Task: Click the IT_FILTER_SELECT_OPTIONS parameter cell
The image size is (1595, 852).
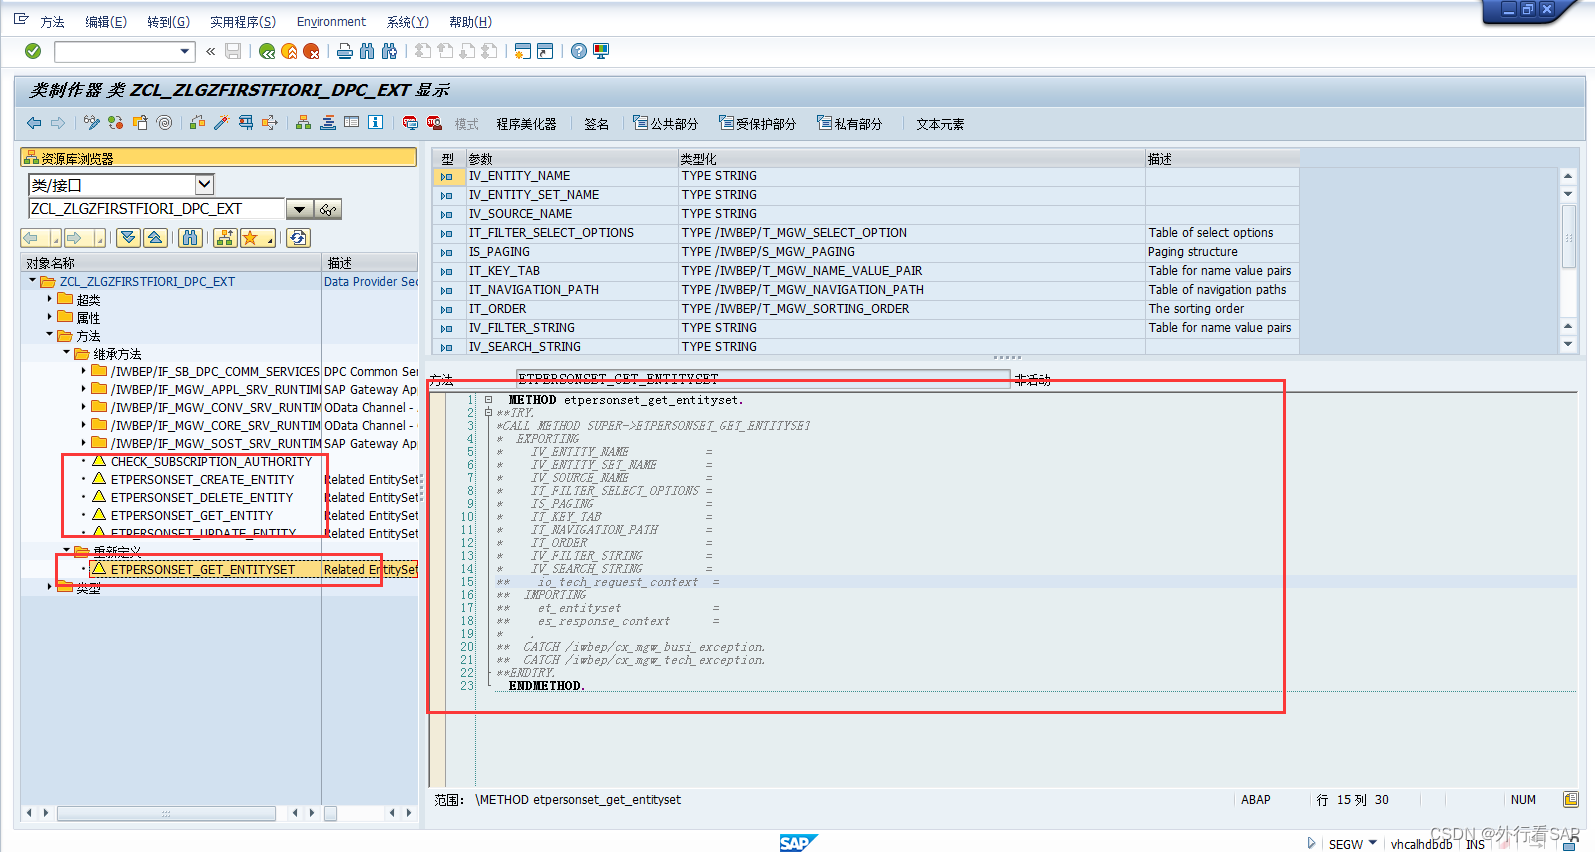Action: tap(572, 233)
